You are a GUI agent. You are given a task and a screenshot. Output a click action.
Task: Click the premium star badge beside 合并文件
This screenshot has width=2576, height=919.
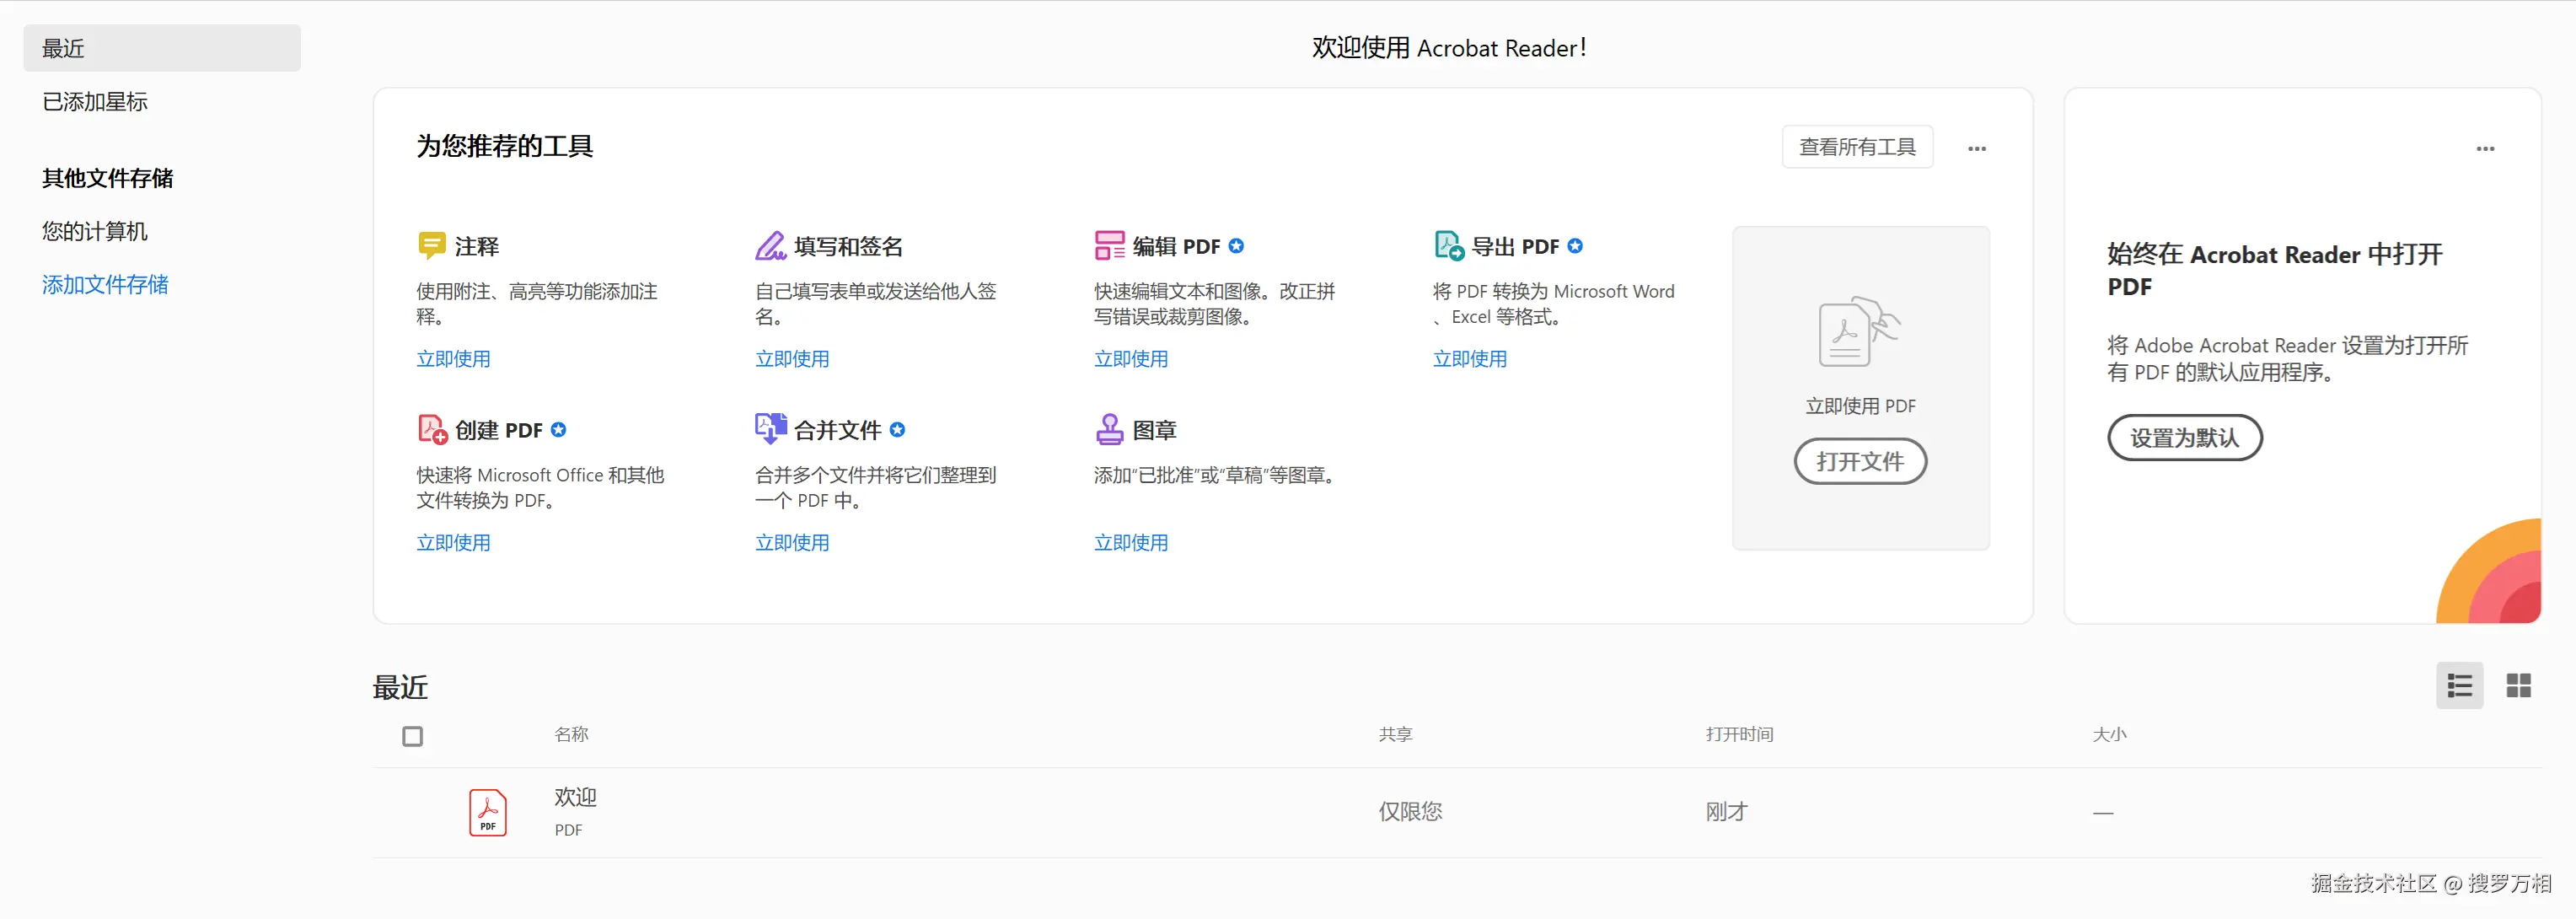click(x=897, y=430)
